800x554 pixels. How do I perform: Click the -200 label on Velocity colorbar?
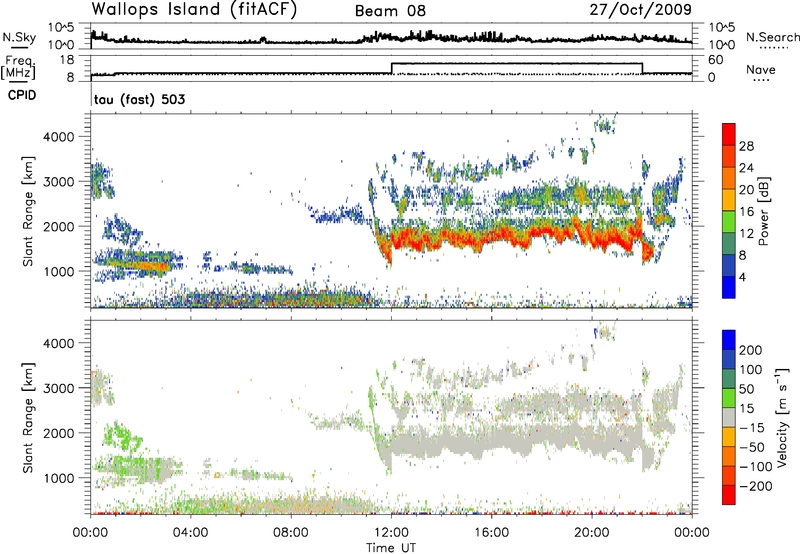pos(756,486)
